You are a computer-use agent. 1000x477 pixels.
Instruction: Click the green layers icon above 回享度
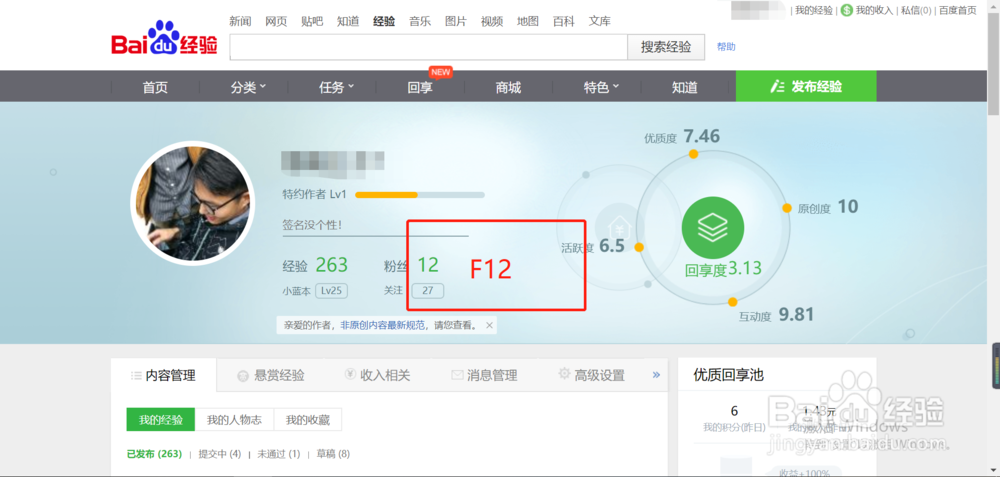(712, 228)
